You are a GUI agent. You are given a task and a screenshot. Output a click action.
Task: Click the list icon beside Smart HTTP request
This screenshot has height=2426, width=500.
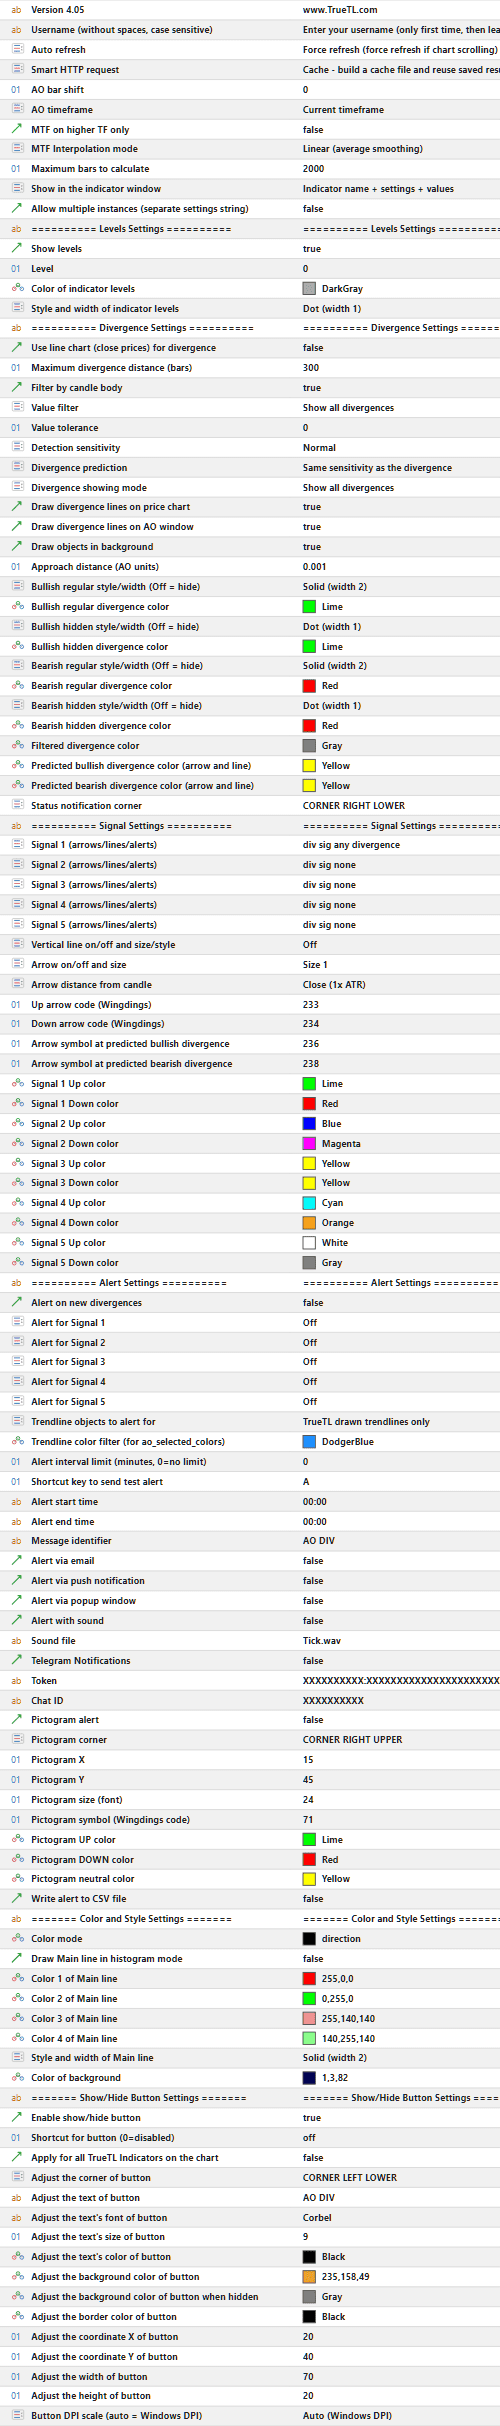coord(16,70)
